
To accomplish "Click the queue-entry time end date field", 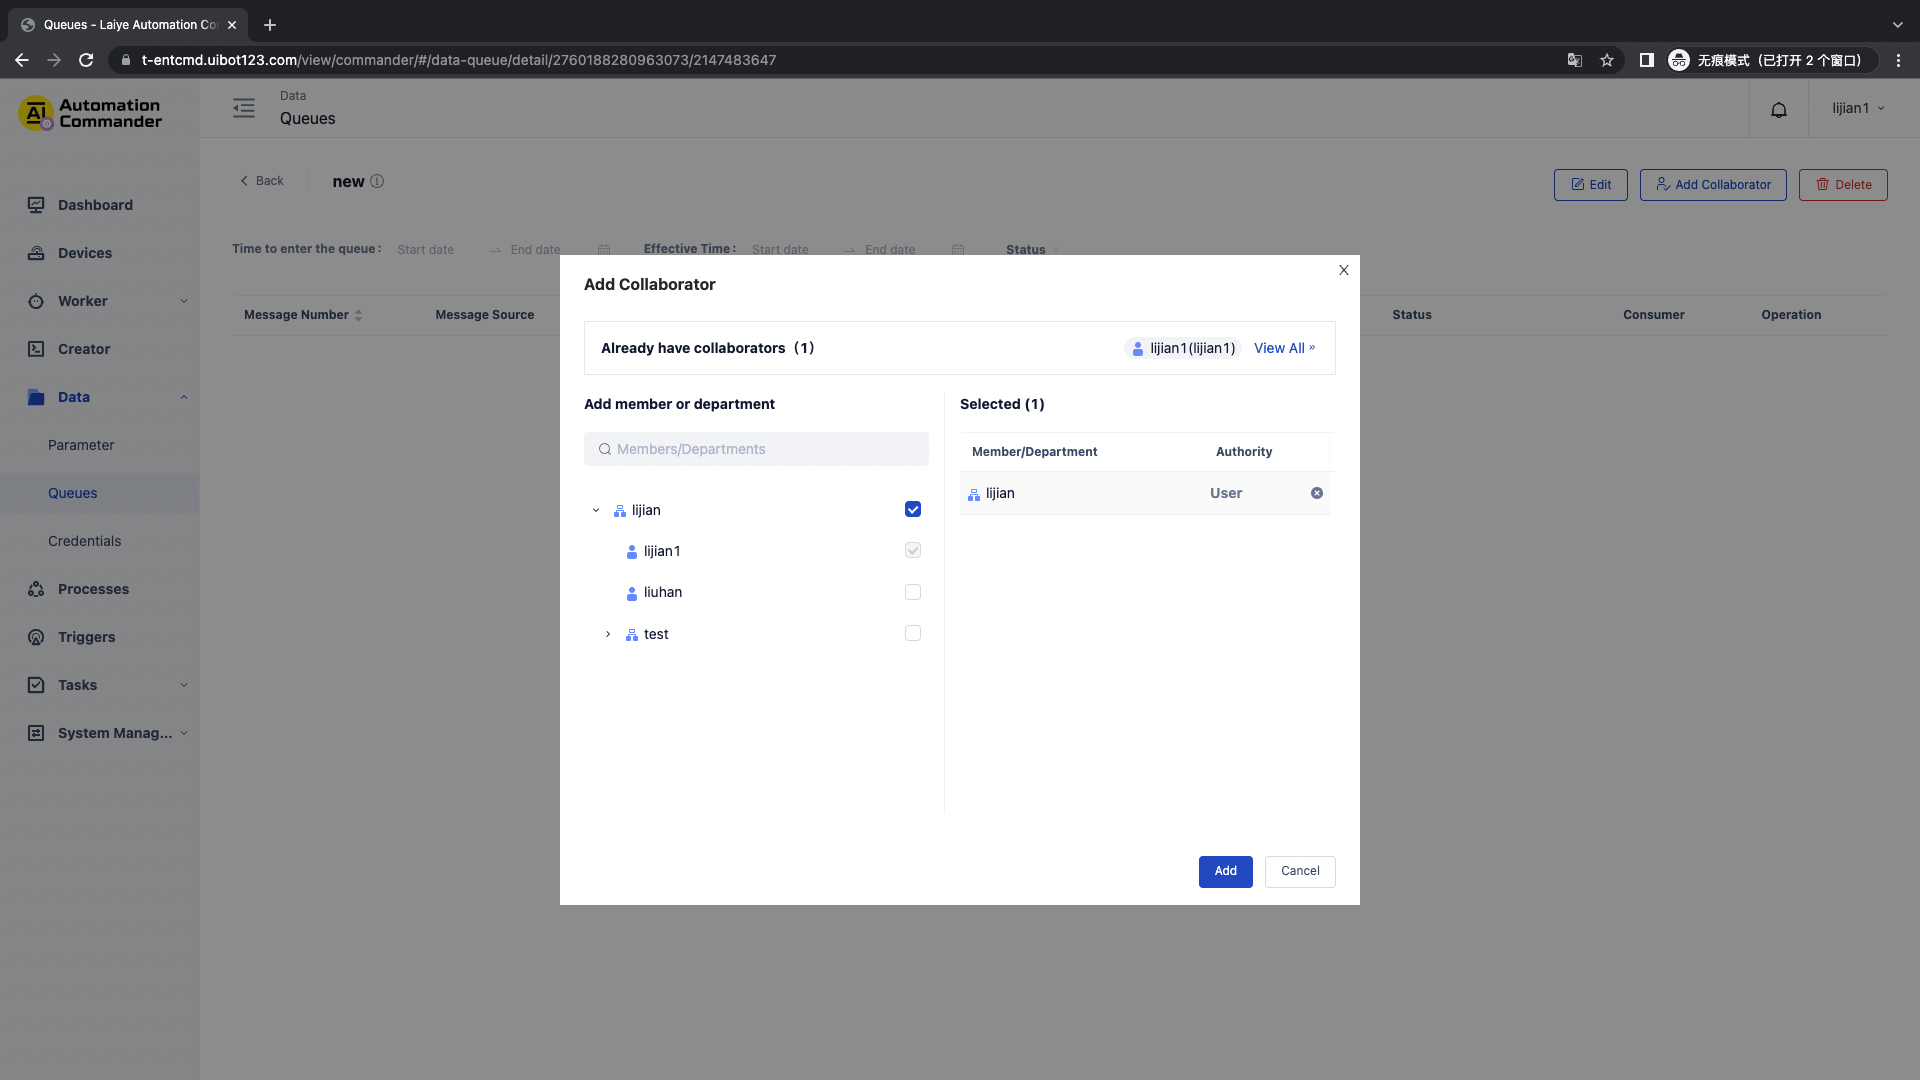I will click(x=536, y=250).
